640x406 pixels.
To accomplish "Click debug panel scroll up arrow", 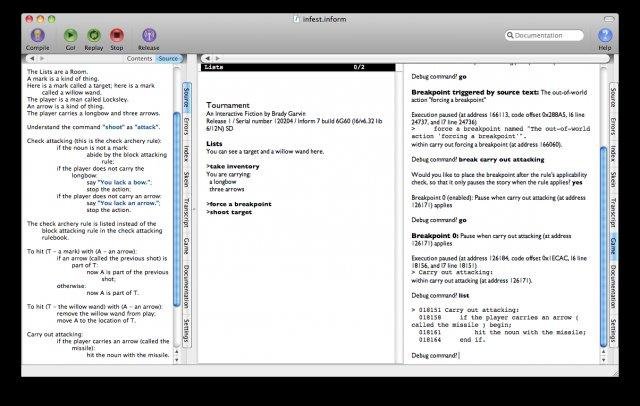I will point(603,351).
